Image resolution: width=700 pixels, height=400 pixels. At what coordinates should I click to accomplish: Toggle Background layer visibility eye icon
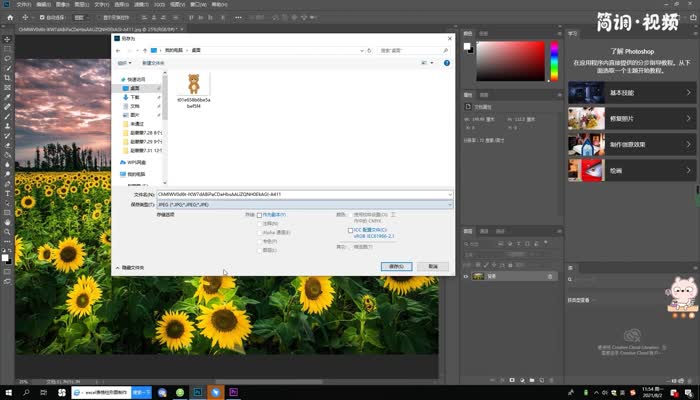point(467,276)
